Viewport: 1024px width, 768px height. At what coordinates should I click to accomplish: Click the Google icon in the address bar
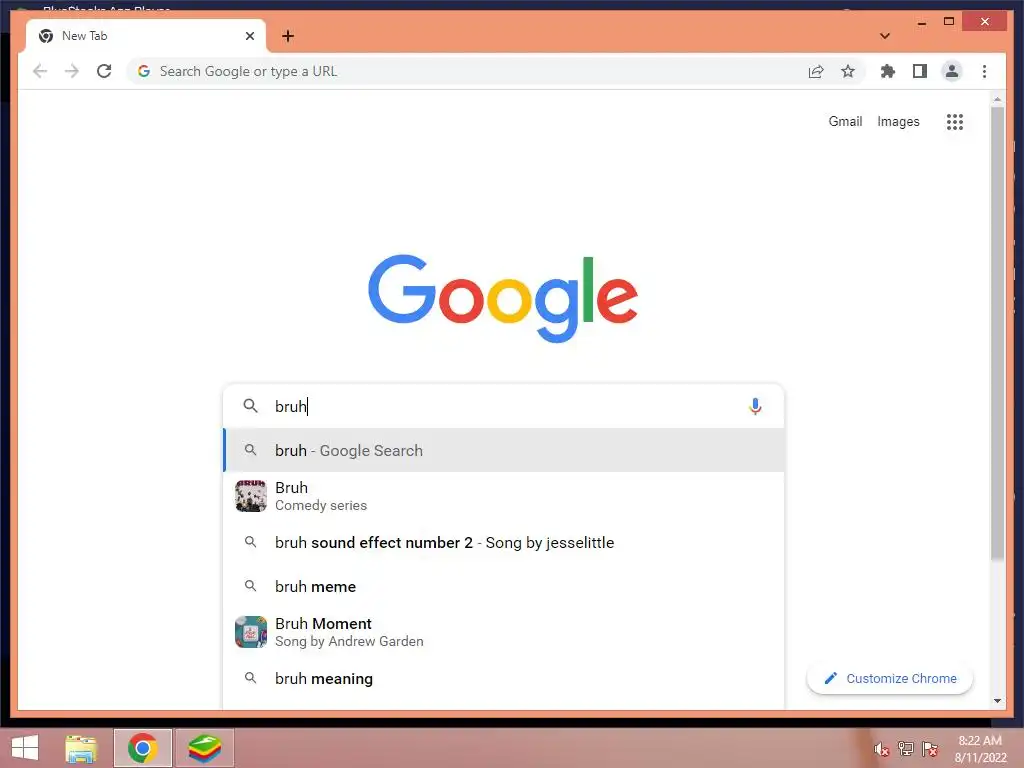click(x=144, y=71)
